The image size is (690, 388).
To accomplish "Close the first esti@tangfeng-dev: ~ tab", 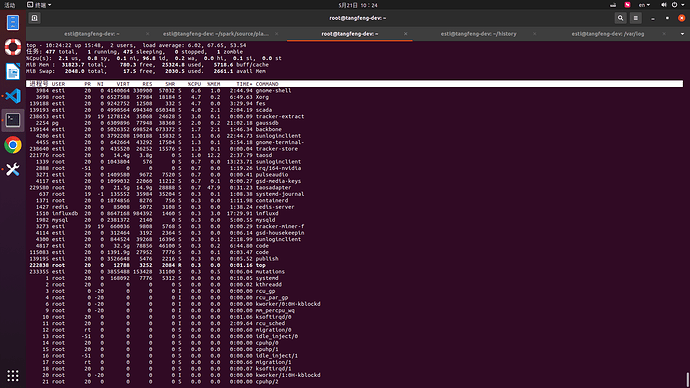I will coord(147,34).
